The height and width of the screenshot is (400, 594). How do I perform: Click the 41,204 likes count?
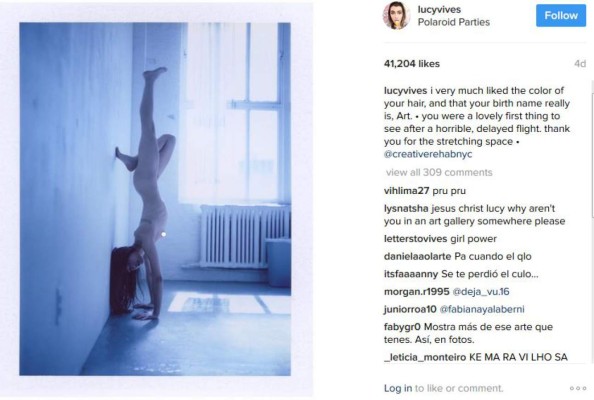(411, 64)
